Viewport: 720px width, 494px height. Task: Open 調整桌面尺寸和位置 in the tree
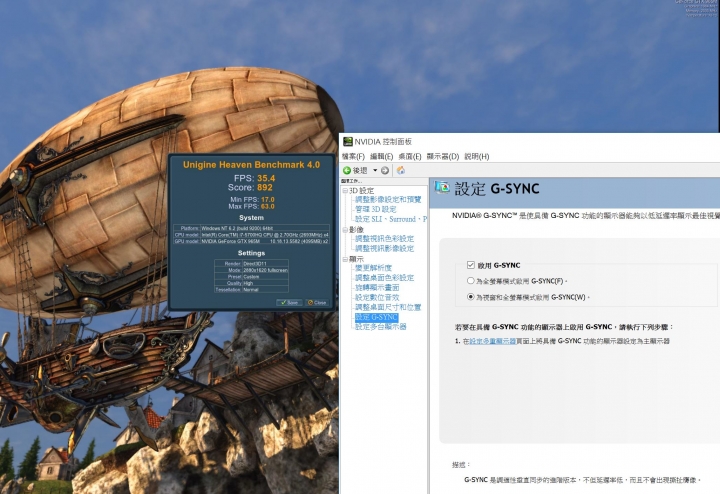[388, 307]
